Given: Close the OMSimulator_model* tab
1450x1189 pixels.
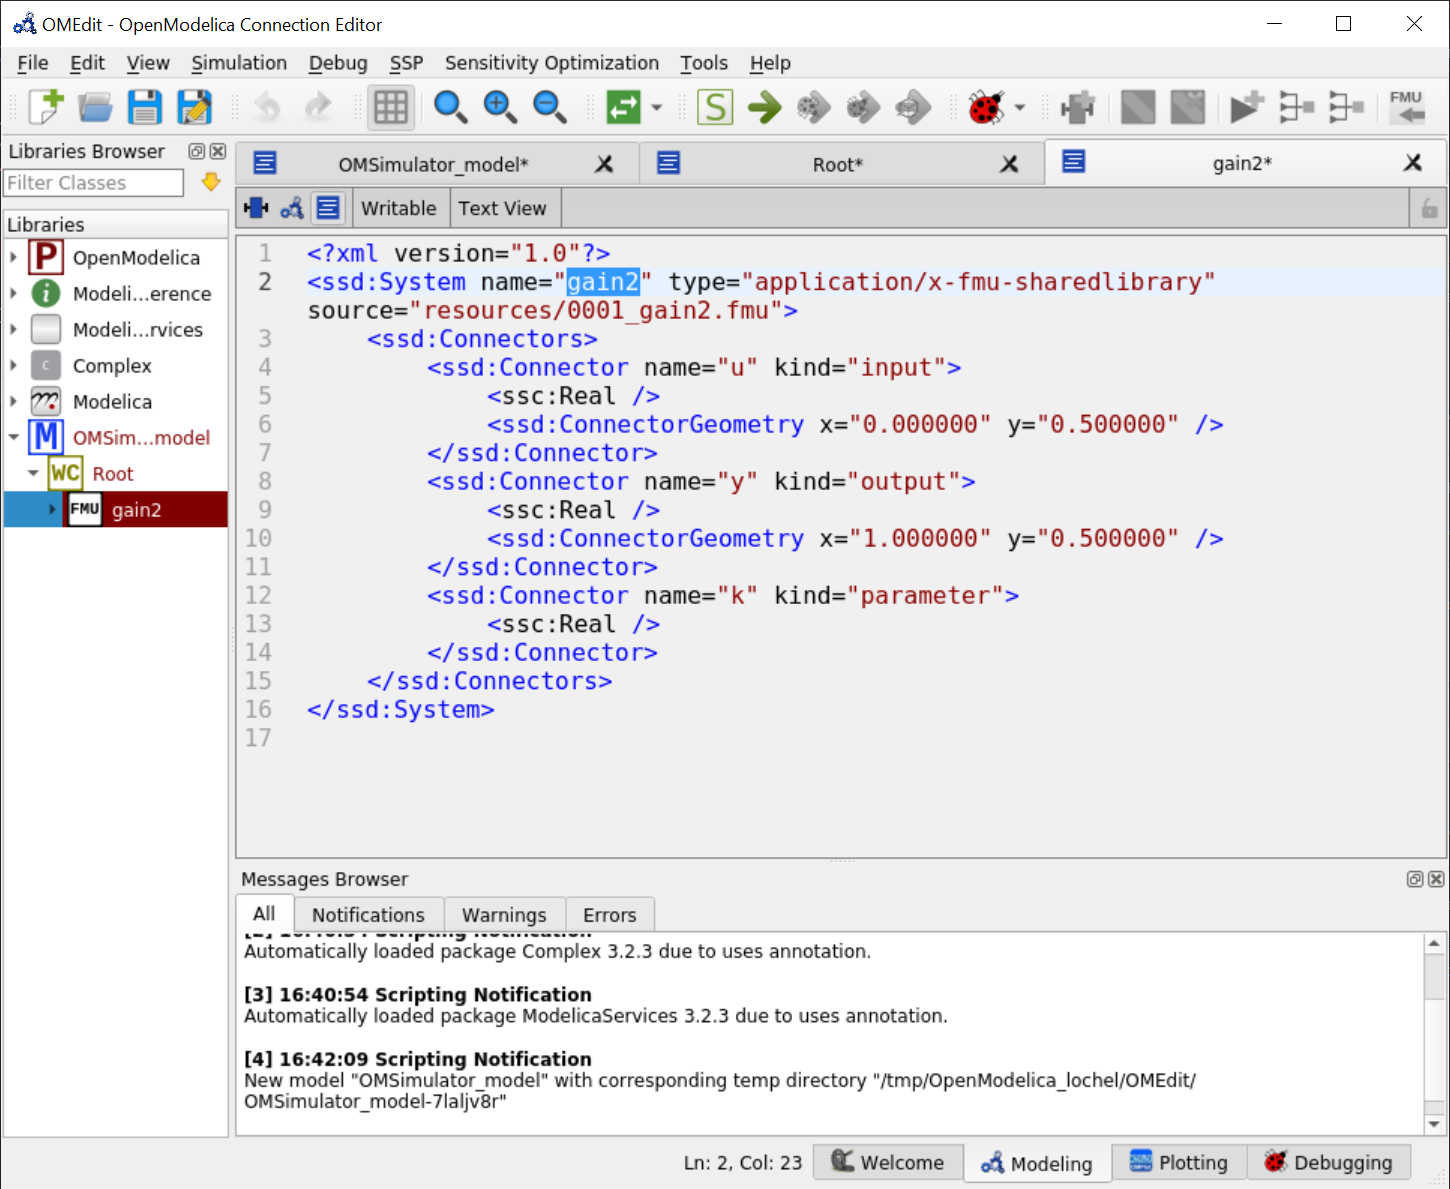Looking at the screenshot, I should pyautogui.click(x=604, y=164).
